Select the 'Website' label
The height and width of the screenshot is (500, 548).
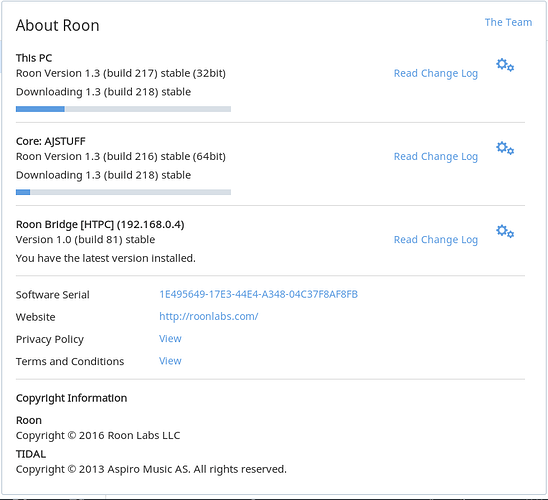[36, 317]
